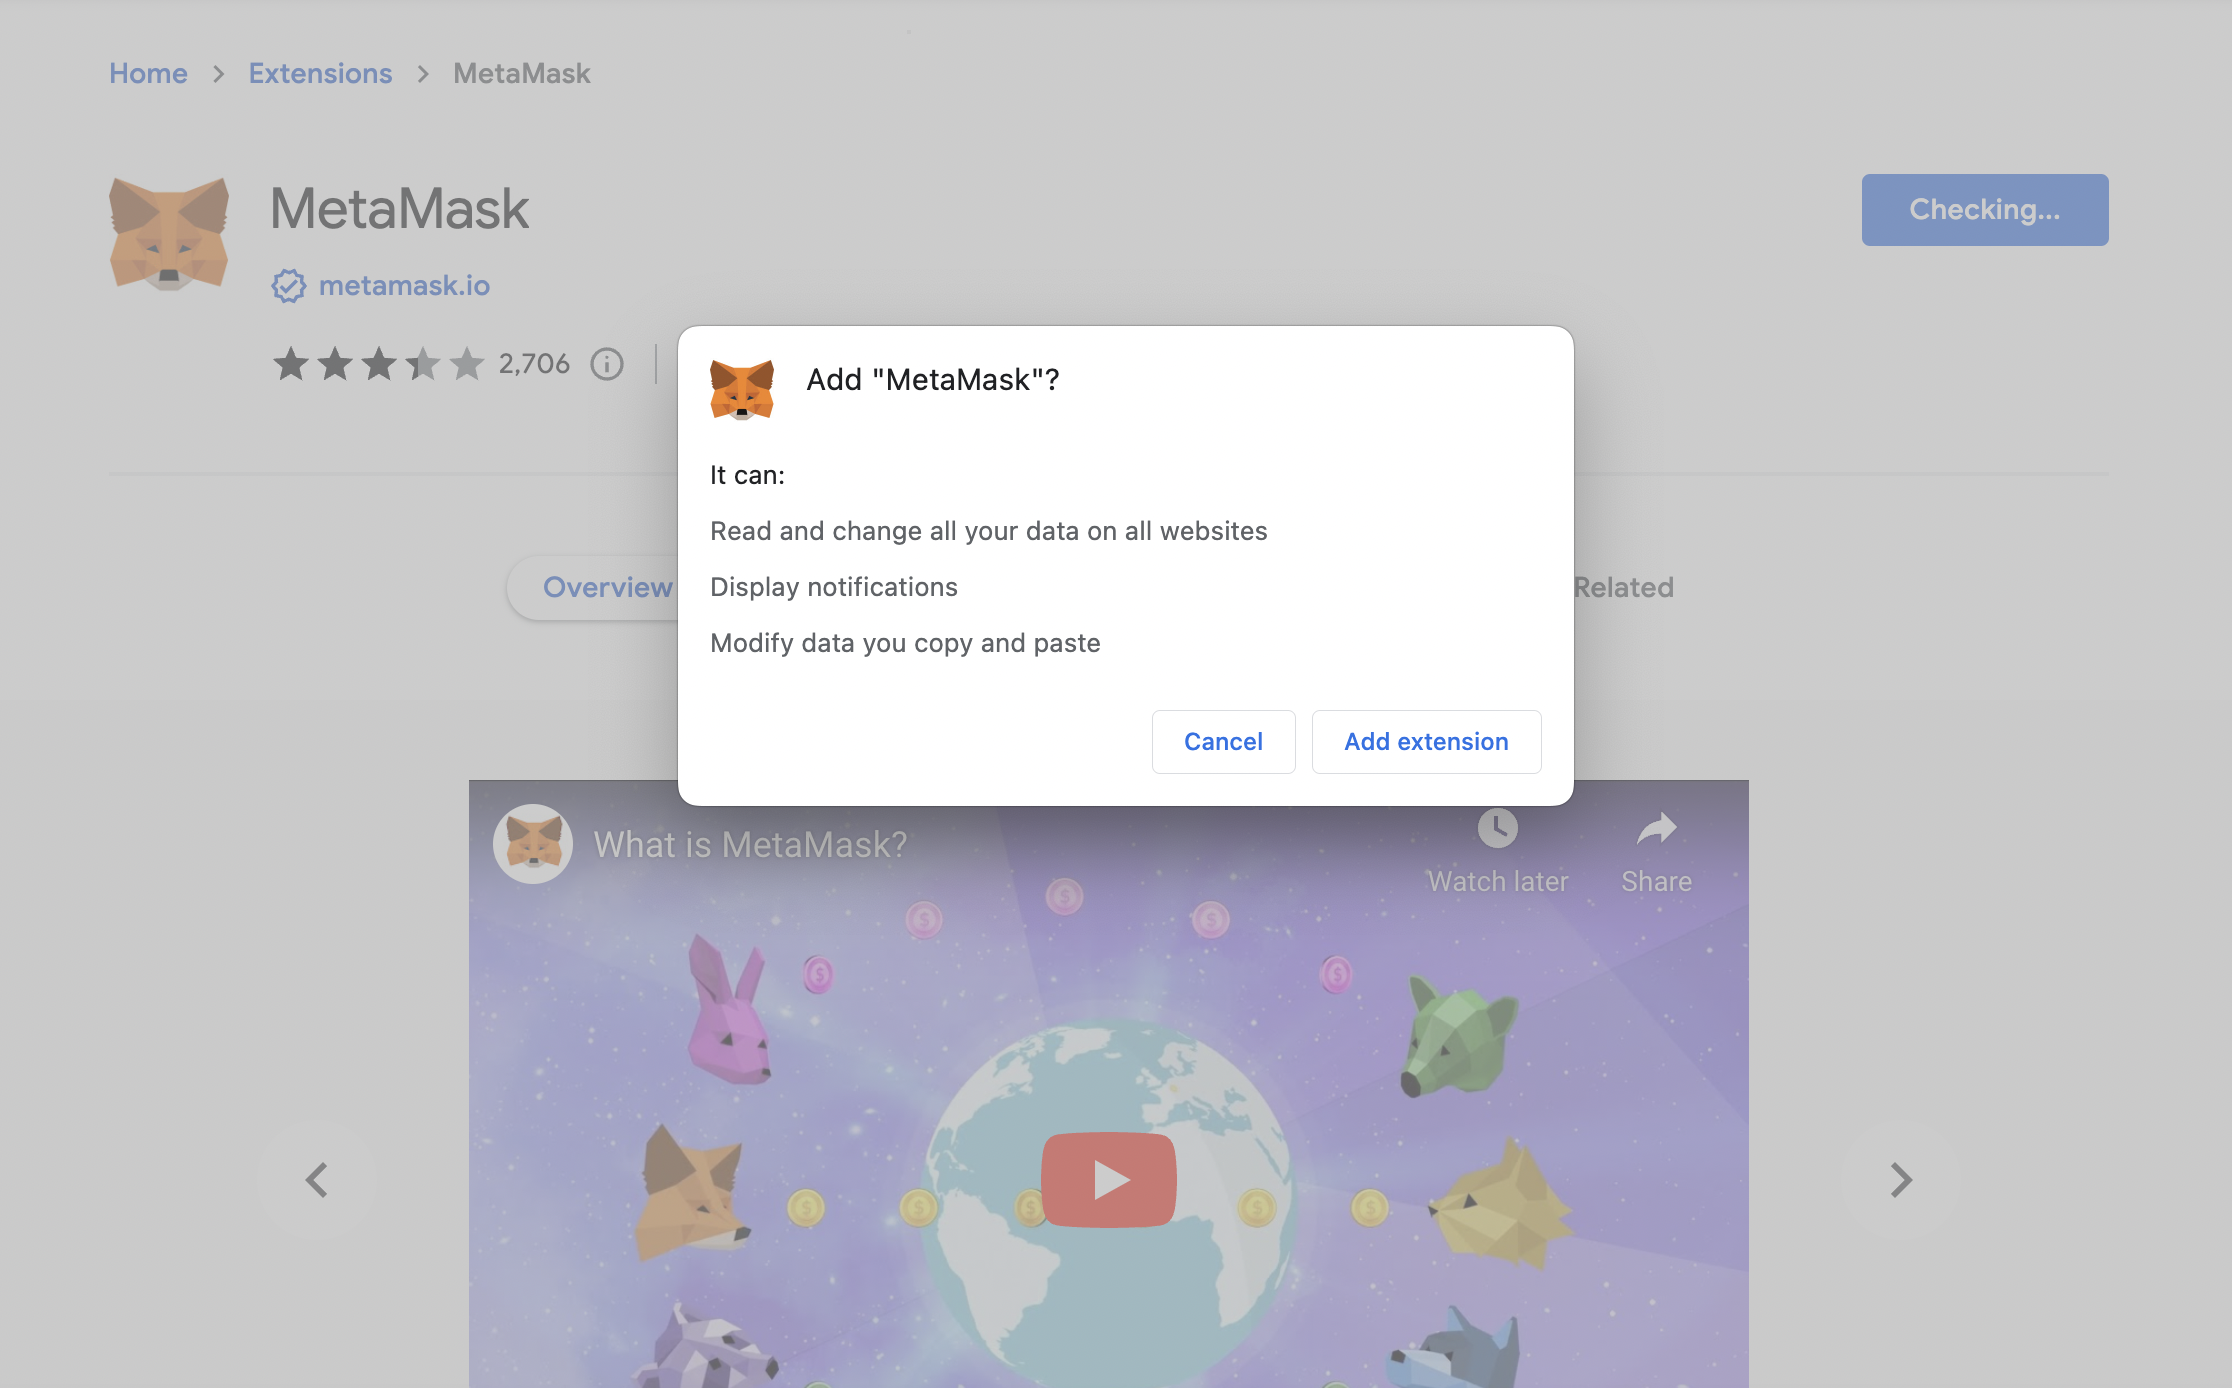Click the Share icon on the video

(x=1656, y=828)
